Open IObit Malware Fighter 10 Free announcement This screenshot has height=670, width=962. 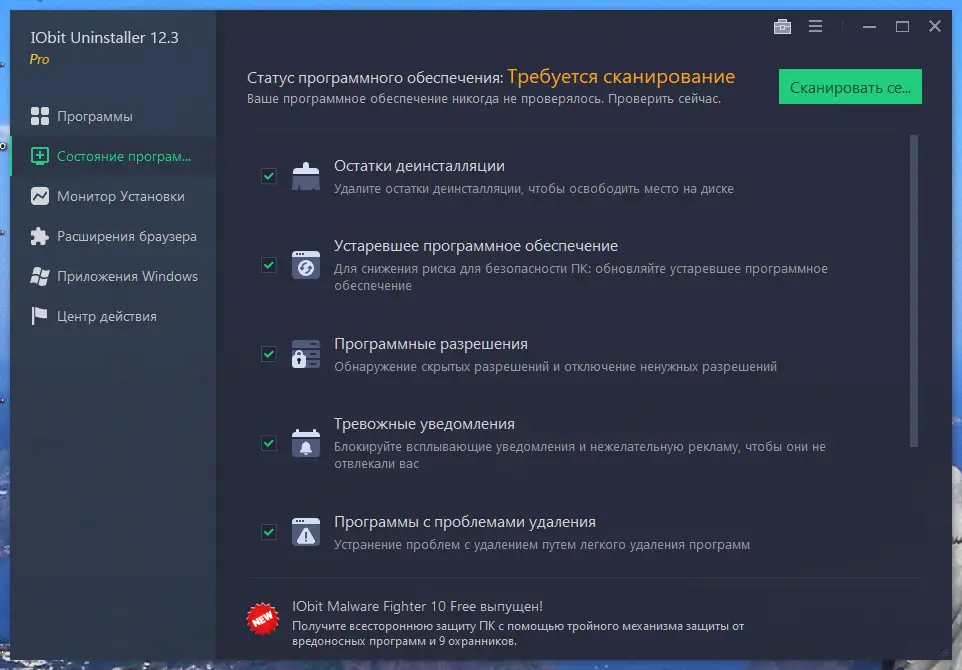point(417,606)
